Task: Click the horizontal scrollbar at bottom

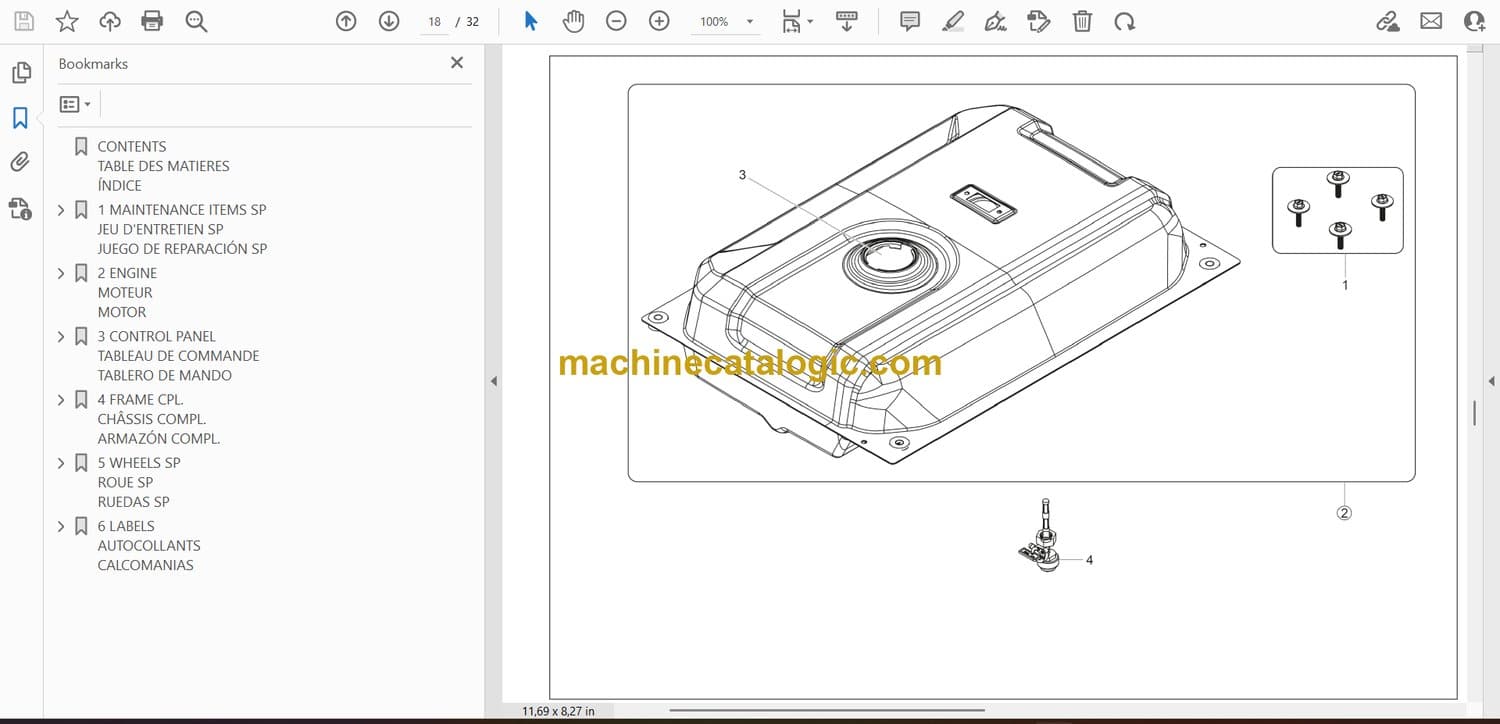Action: [826, 711]
